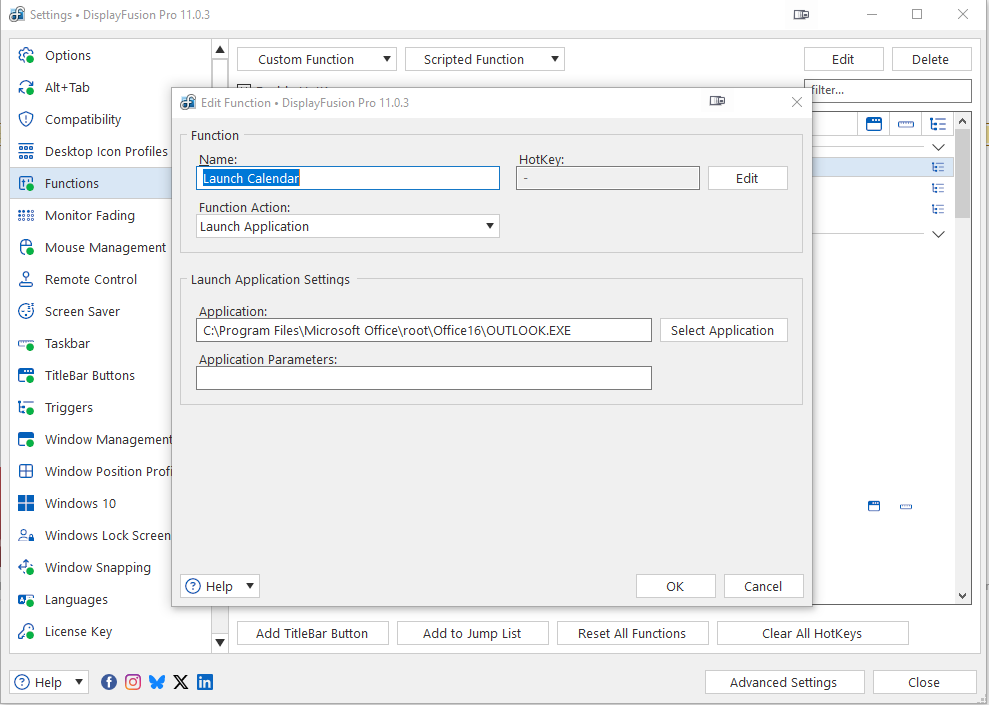This screenshot has height=705, width=989.
Task: Click the X social icon
Action: tap(181, 682)
